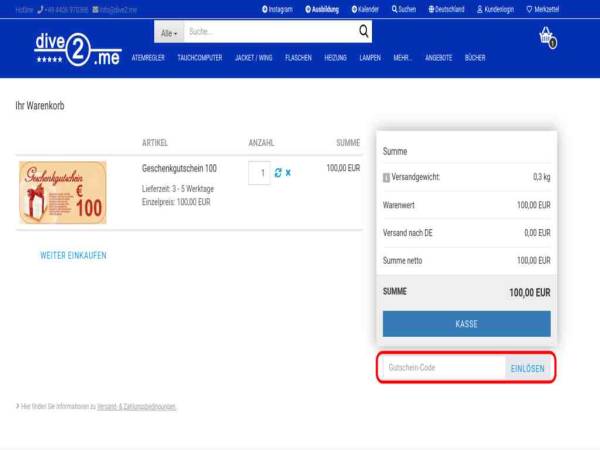
Task: Open the Tauchcomputer menu
Action: click(x=200, y=58)
